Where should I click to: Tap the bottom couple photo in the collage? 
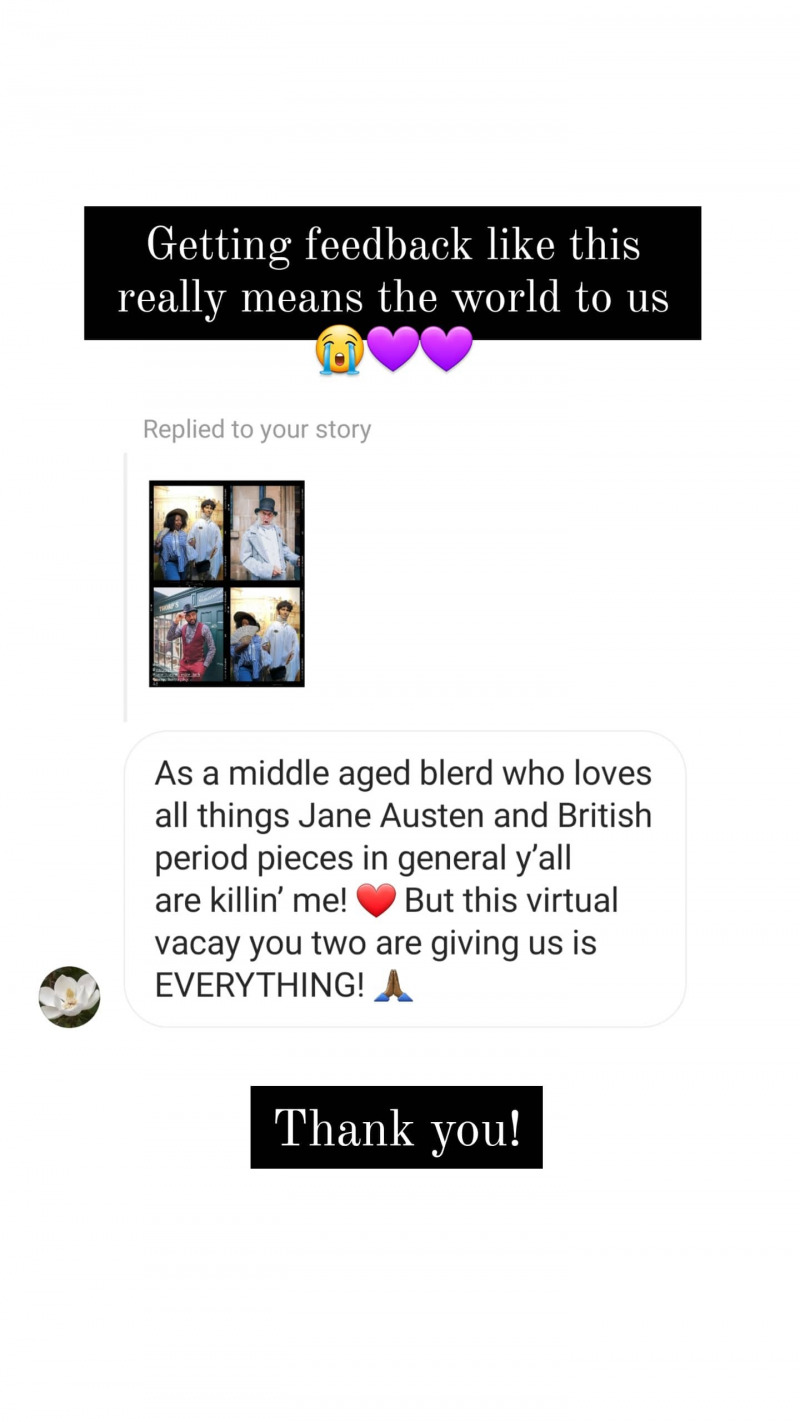click(x=264, y=634)
